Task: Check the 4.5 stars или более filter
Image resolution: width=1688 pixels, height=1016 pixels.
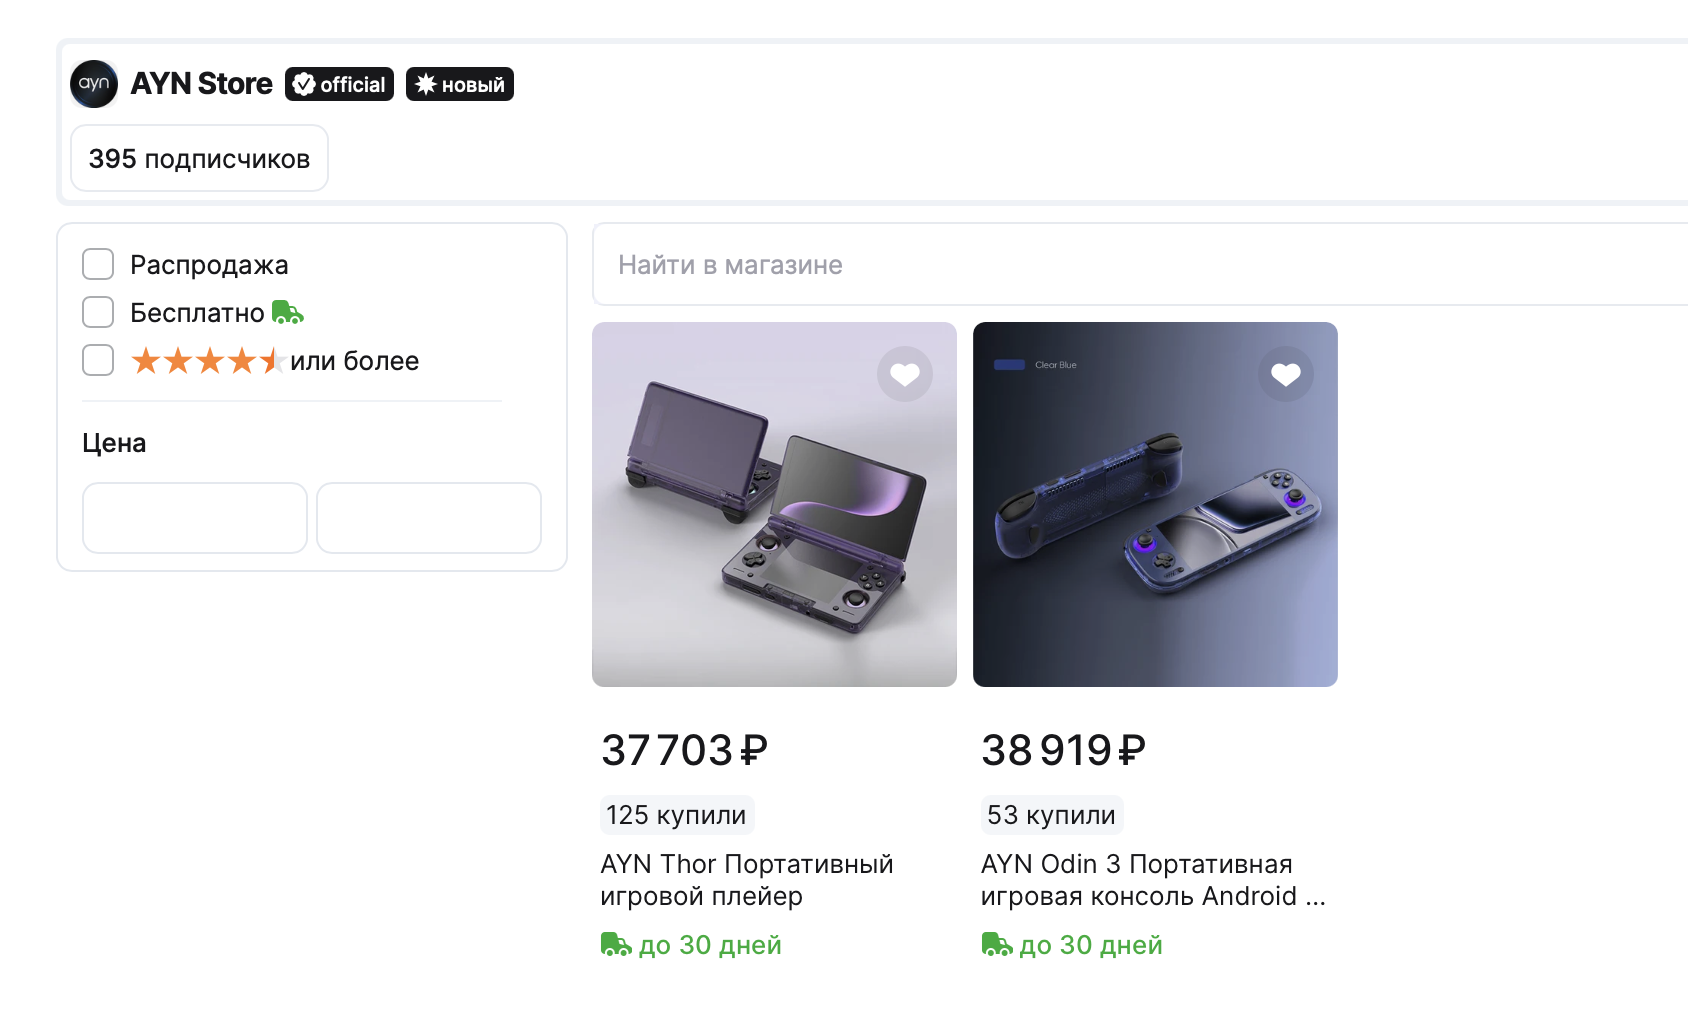Action: pyautogui.click(x=98, y=360)
